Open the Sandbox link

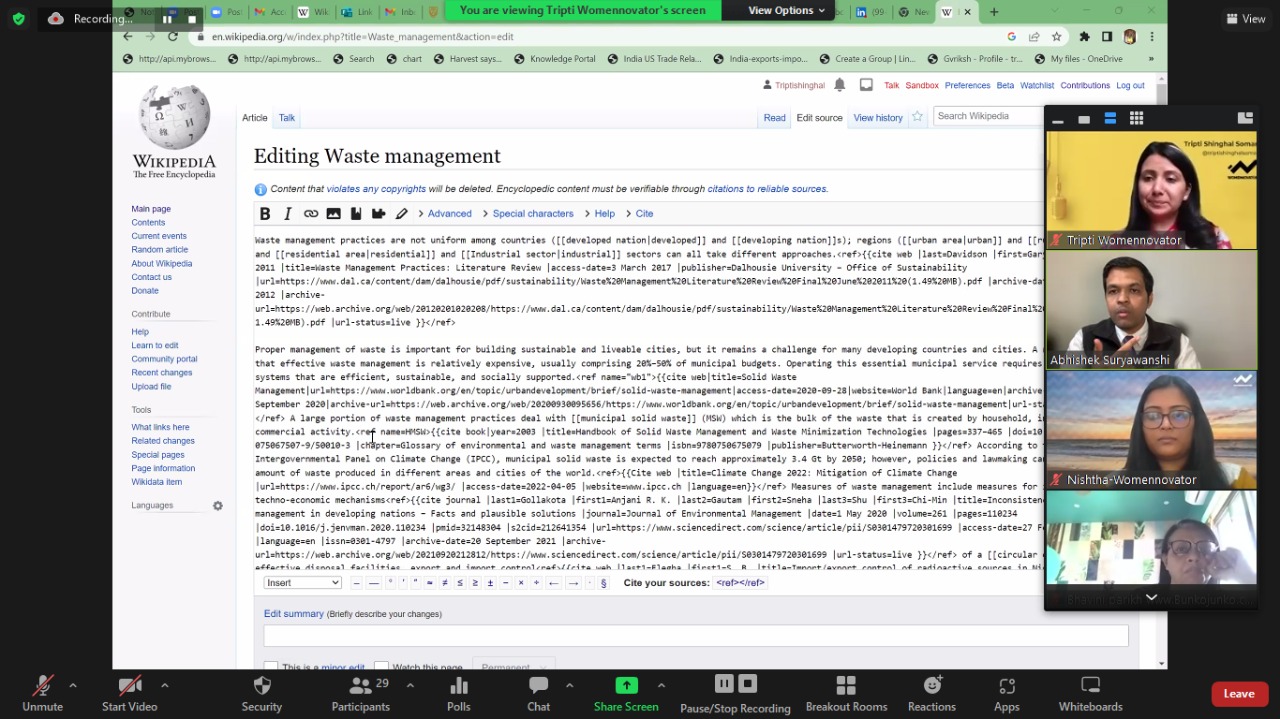pos(922,86)
